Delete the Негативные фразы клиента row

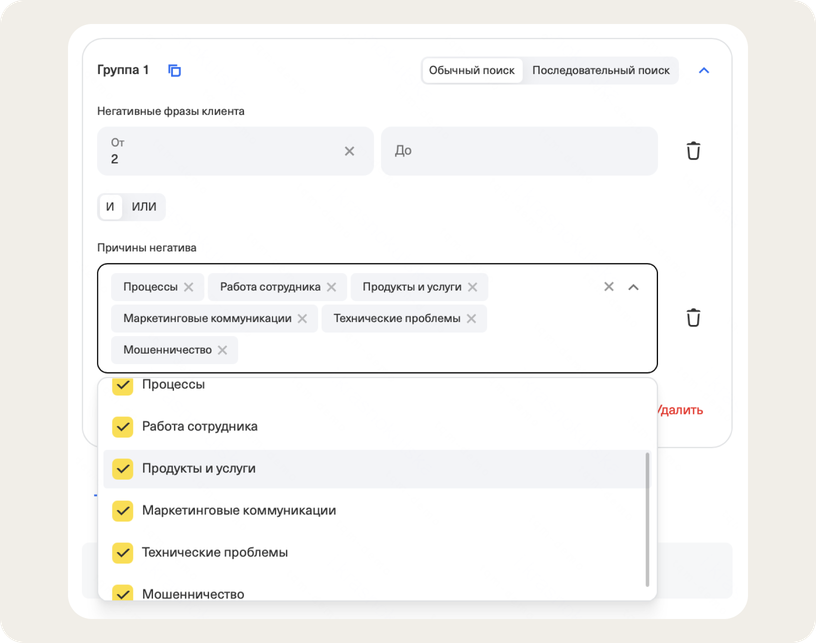pyautogui.click(x=693, y=151)
